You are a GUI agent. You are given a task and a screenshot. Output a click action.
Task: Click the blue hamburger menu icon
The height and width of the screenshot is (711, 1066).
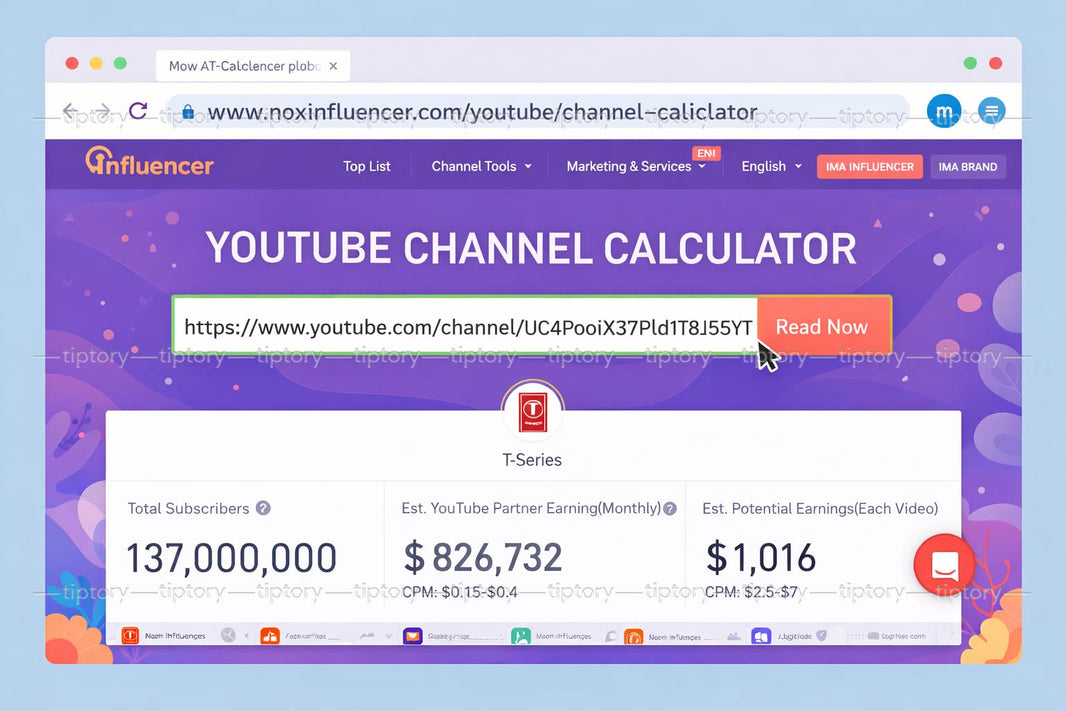point(992,111)
